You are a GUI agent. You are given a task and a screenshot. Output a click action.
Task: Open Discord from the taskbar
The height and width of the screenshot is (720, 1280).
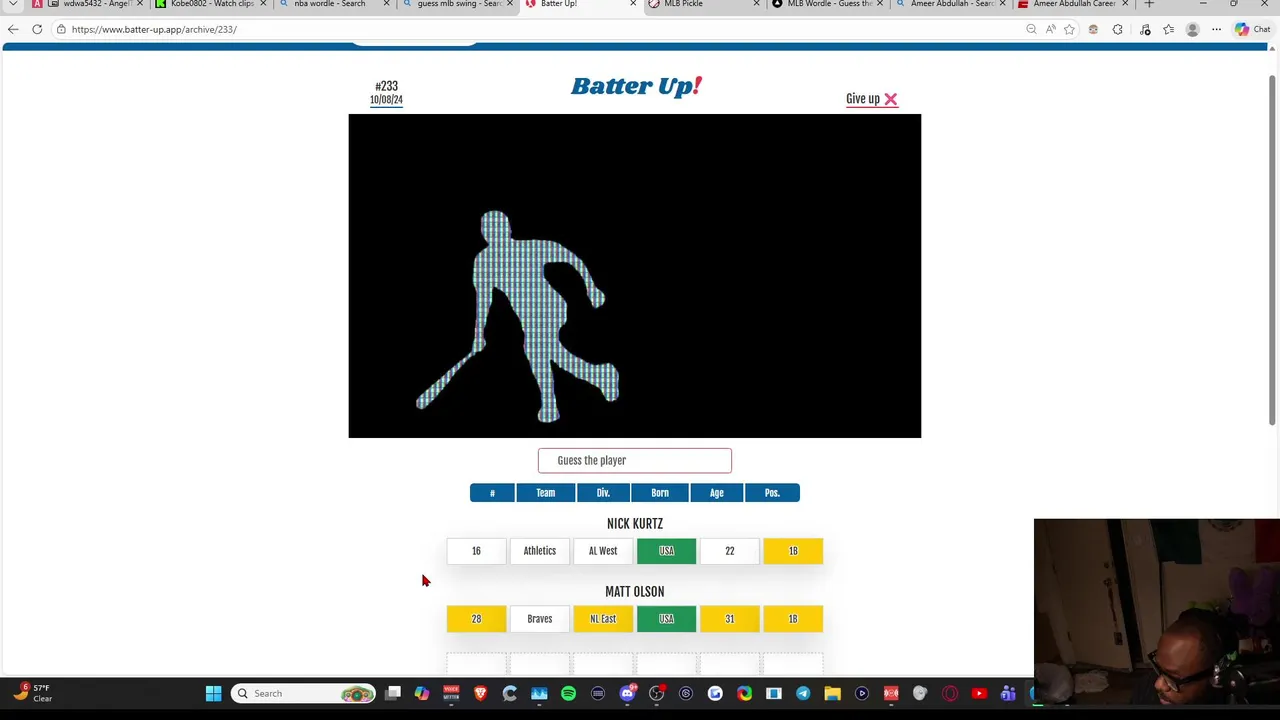[627, 693]
